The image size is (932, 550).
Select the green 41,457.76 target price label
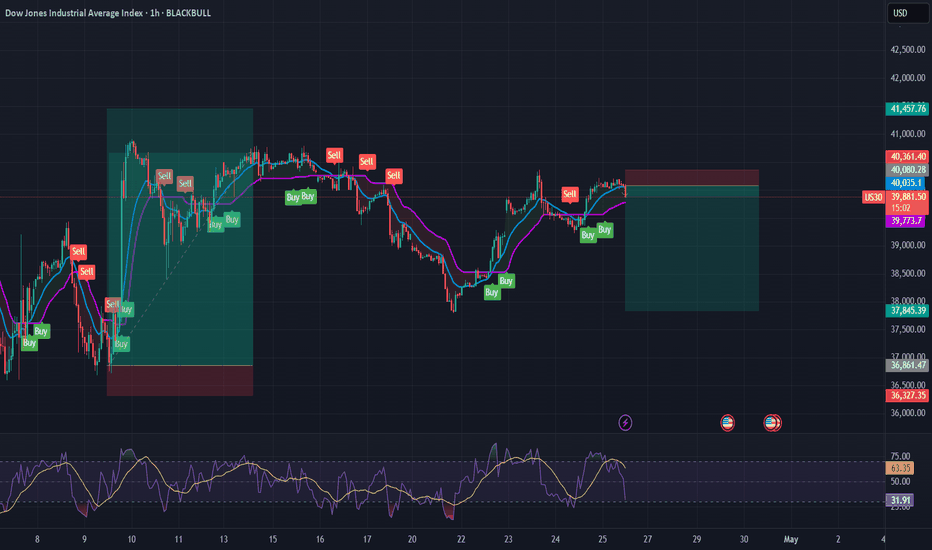pos(907,109)
